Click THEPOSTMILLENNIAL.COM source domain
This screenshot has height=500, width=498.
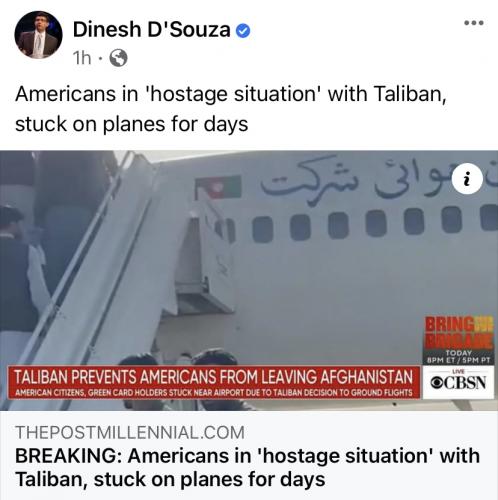point(130,432)
